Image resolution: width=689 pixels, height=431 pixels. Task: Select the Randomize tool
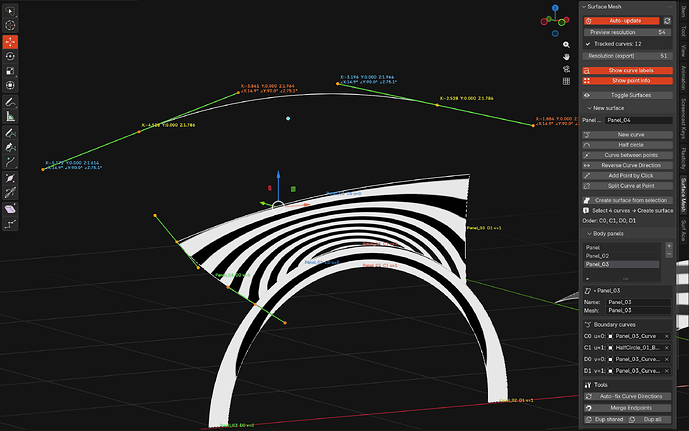(x=10, y=224)
